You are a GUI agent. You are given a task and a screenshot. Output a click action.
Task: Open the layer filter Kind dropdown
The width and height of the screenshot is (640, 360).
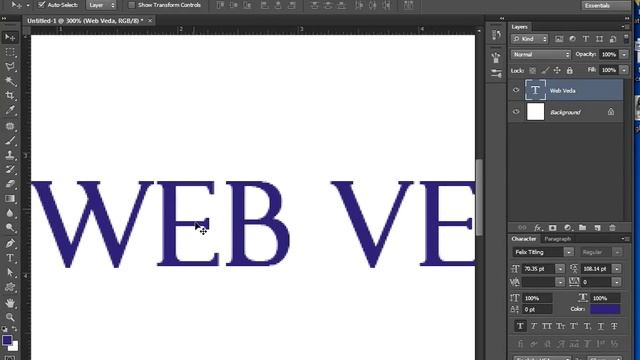[x=529, y=39]
